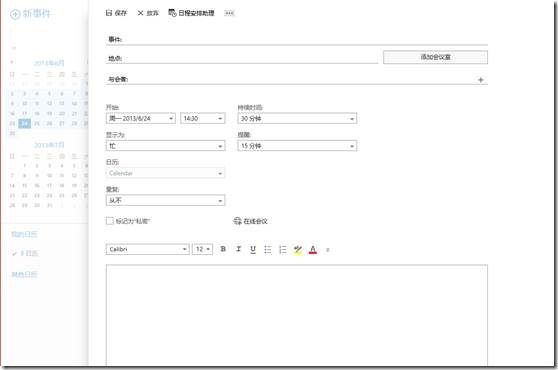The width and height of the screenshot is (558, 370).
Task: Click inside the message body area
Action: 296,315
